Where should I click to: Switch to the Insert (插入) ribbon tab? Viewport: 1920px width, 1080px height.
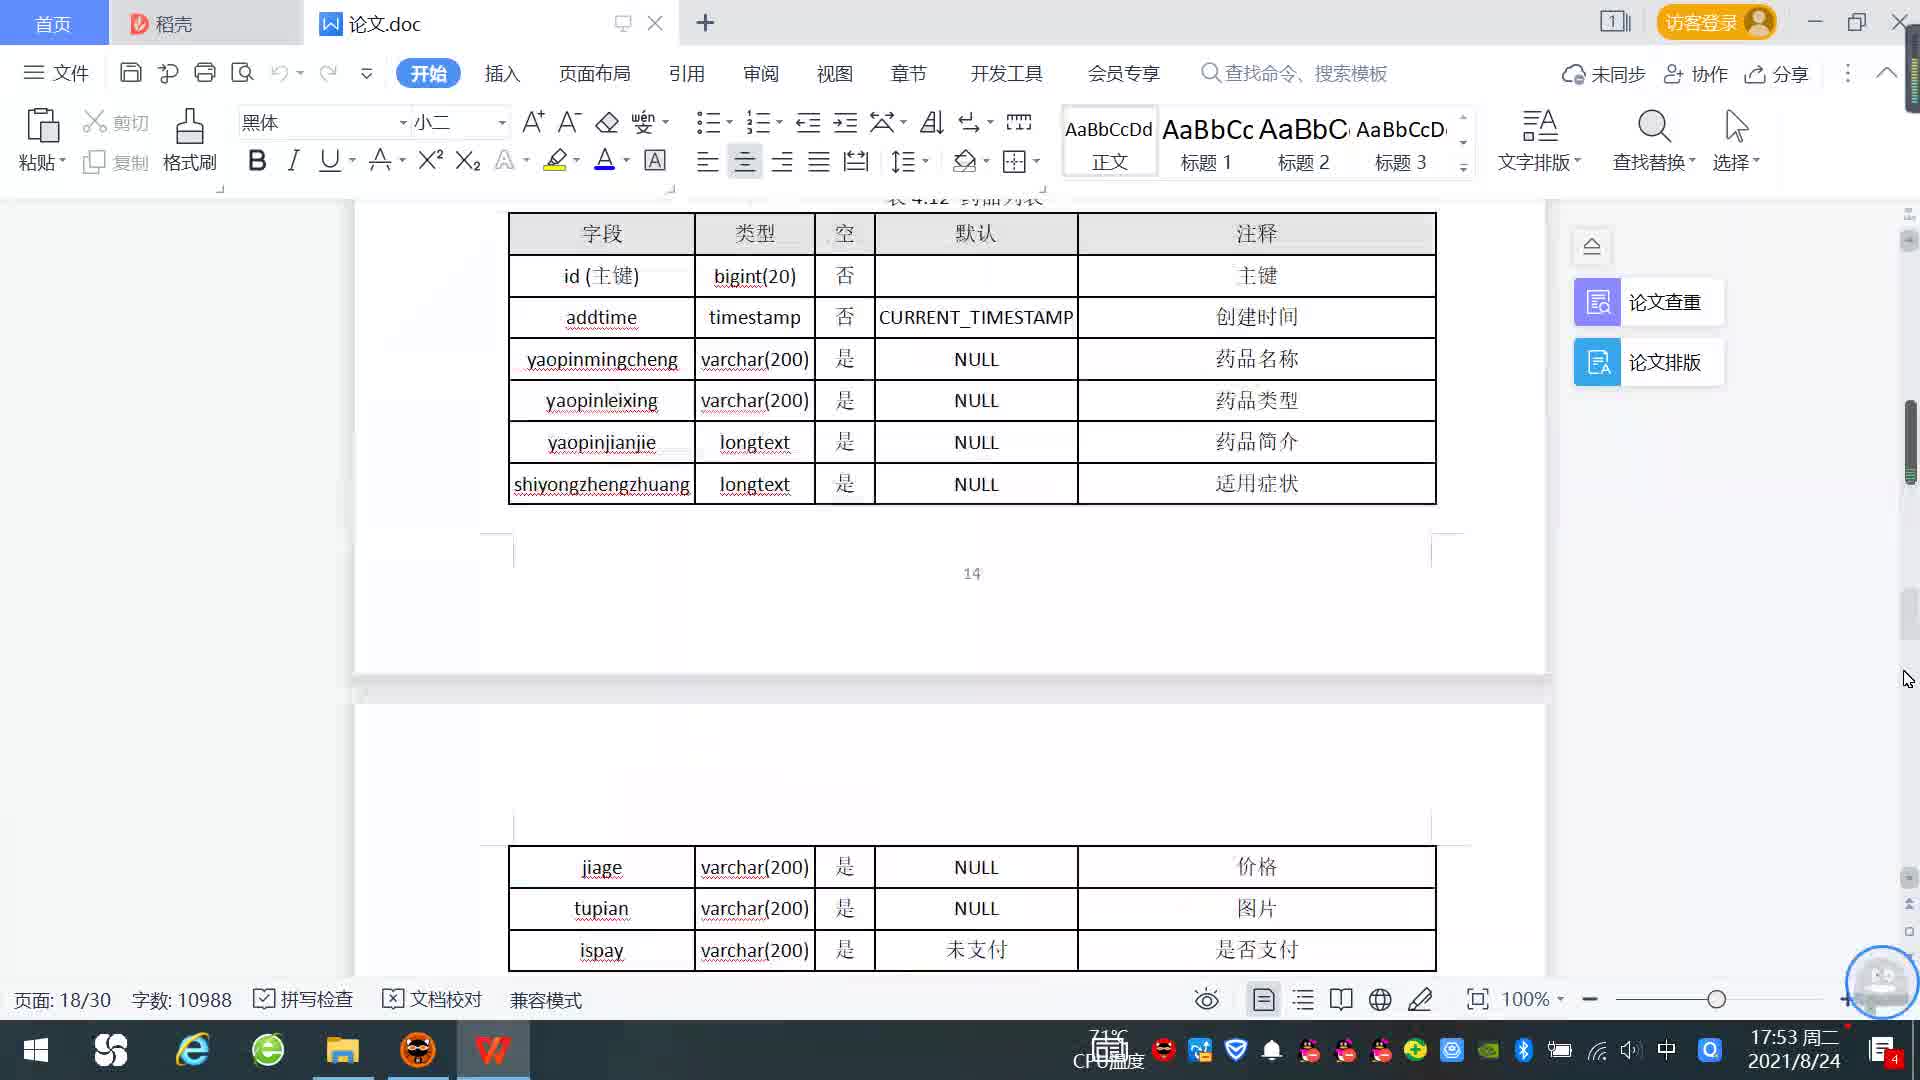point(502,73)
